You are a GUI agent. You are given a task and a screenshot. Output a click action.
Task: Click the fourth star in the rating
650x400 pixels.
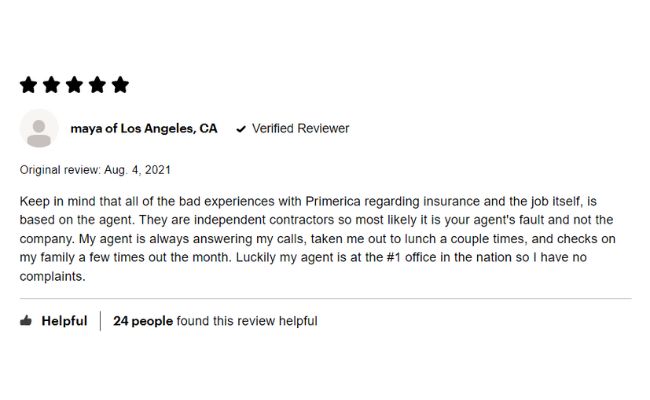pos(97,85)
